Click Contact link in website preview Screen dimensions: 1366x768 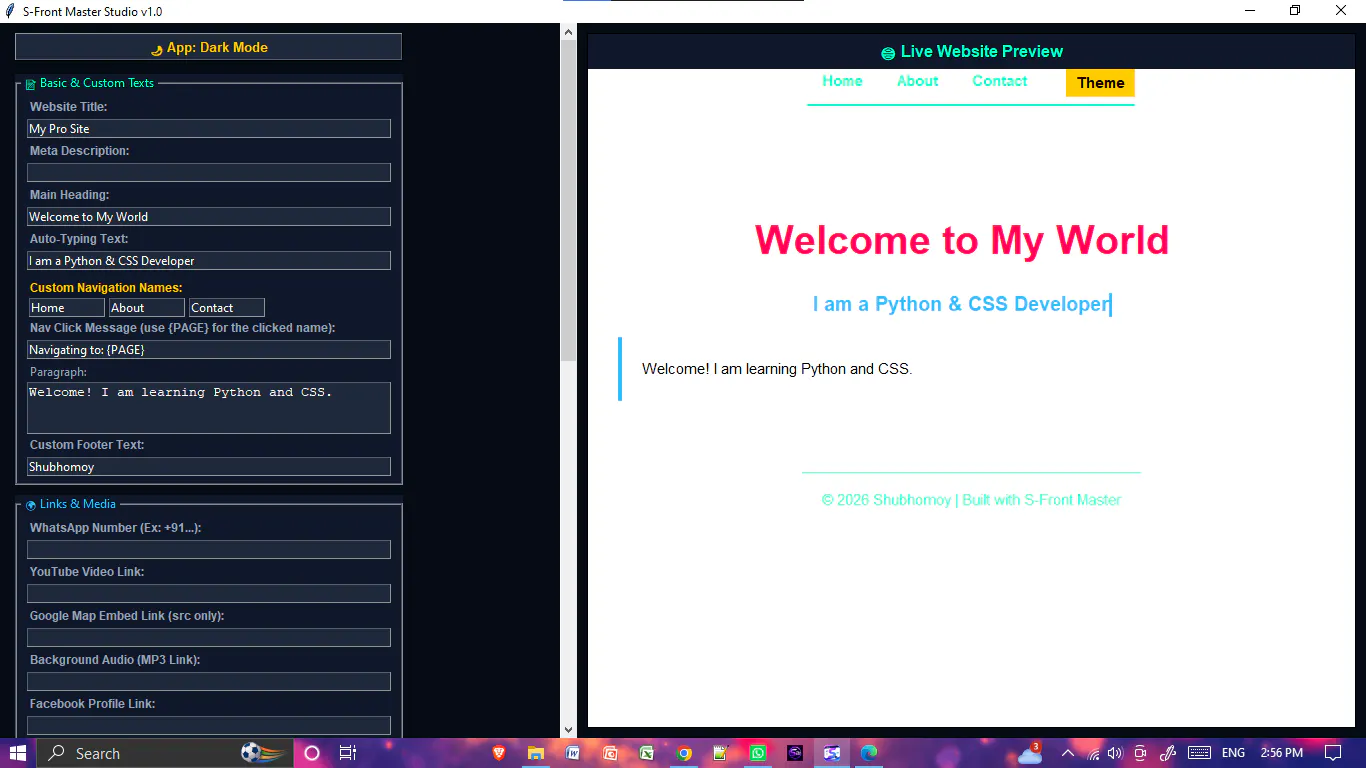click(999, 81)
